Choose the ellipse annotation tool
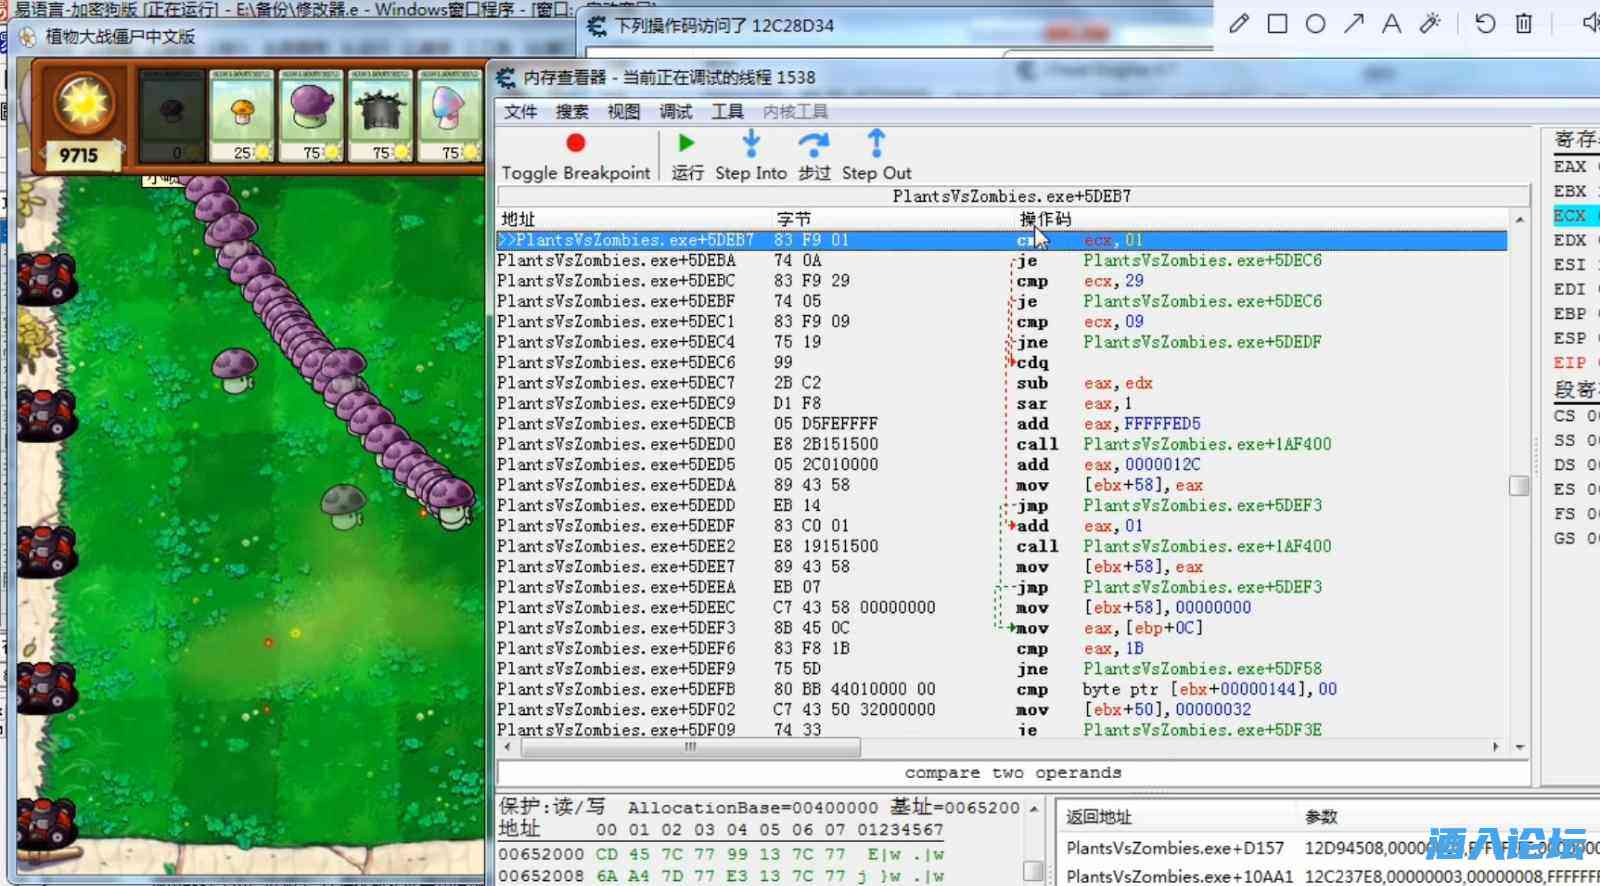 (x=1315, y=23)
